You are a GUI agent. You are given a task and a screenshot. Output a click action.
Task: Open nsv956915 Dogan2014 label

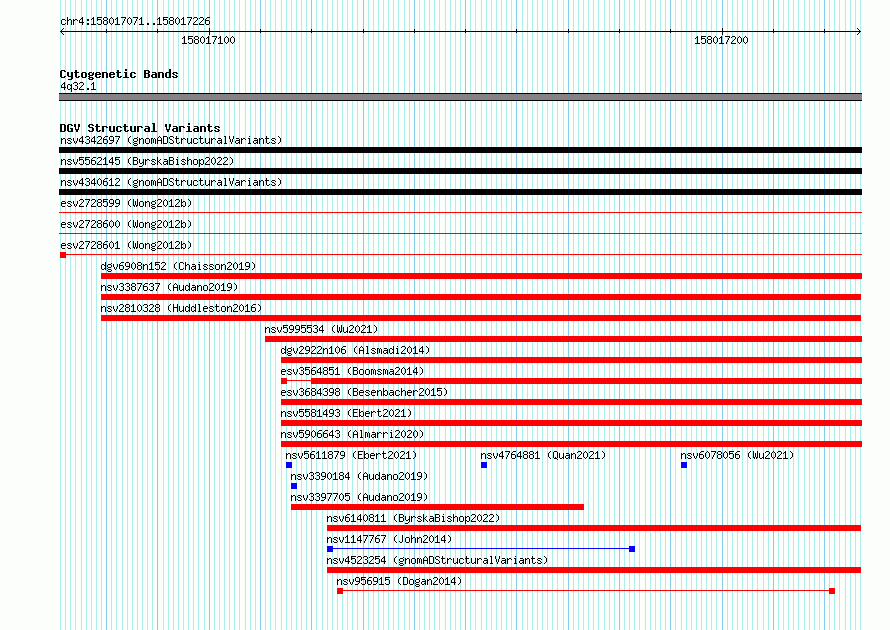[x=399, y=581]
